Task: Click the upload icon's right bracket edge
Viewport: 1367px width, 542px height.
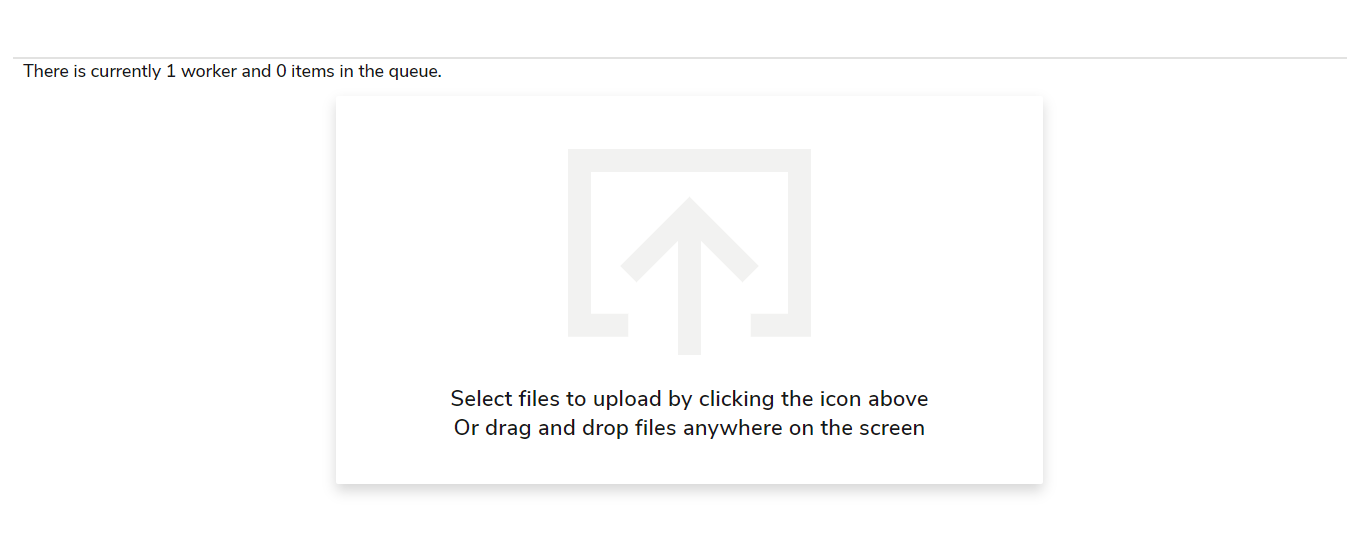Action: click(x=800, y=245)
